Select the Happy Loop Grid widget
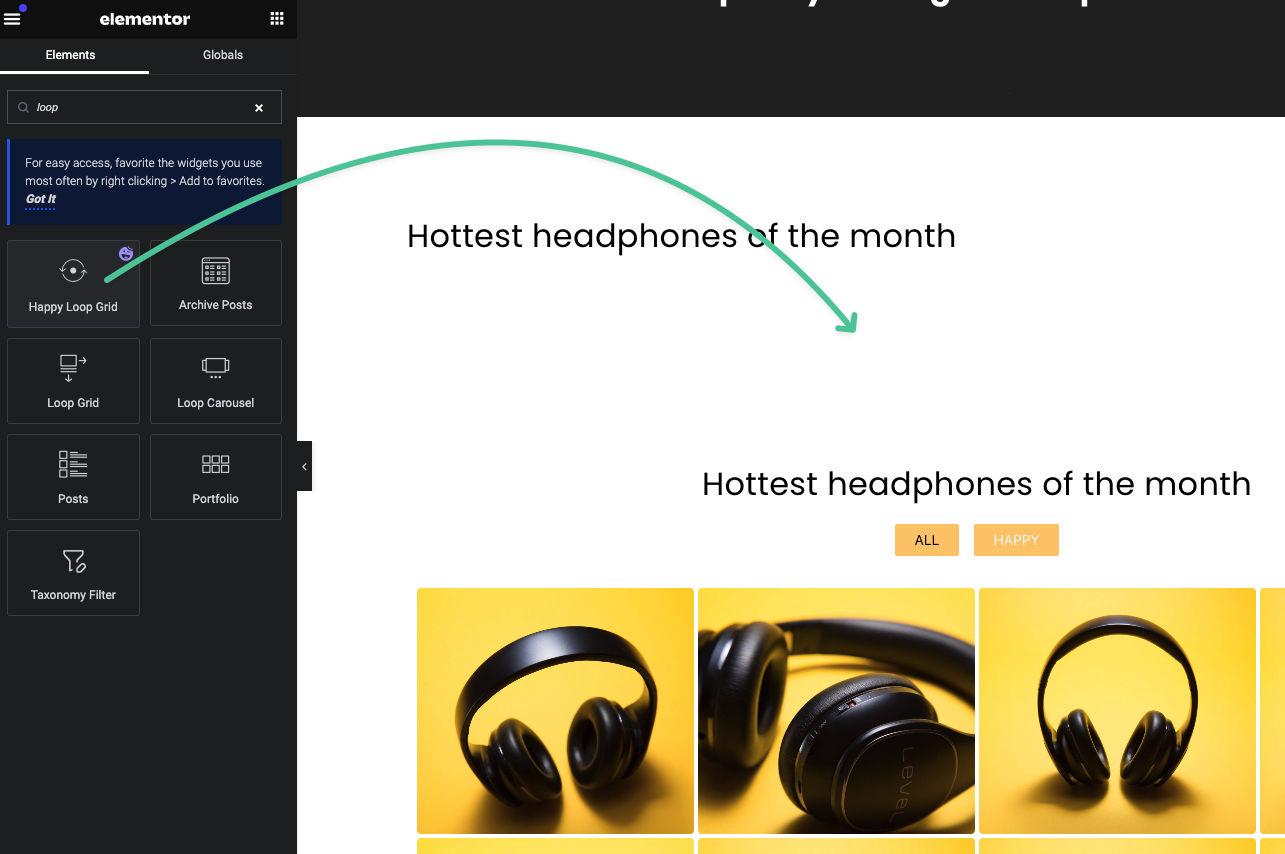The width and height of the screenshot is (1285, 854). tap(73, 283)
